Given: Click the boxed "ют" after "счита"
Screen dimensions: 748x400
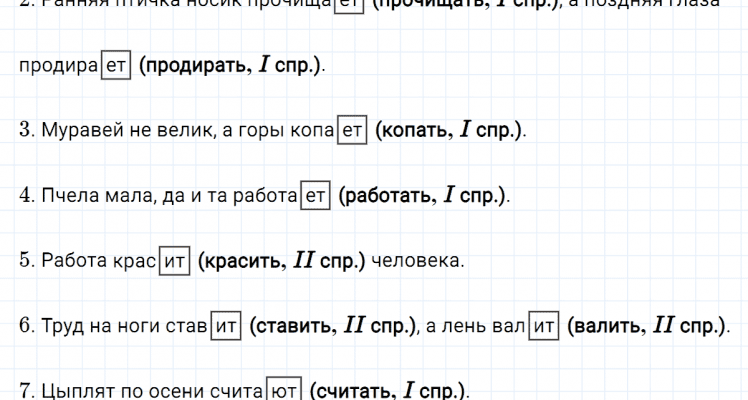Looking at the screenshot, I should [283, 390].
